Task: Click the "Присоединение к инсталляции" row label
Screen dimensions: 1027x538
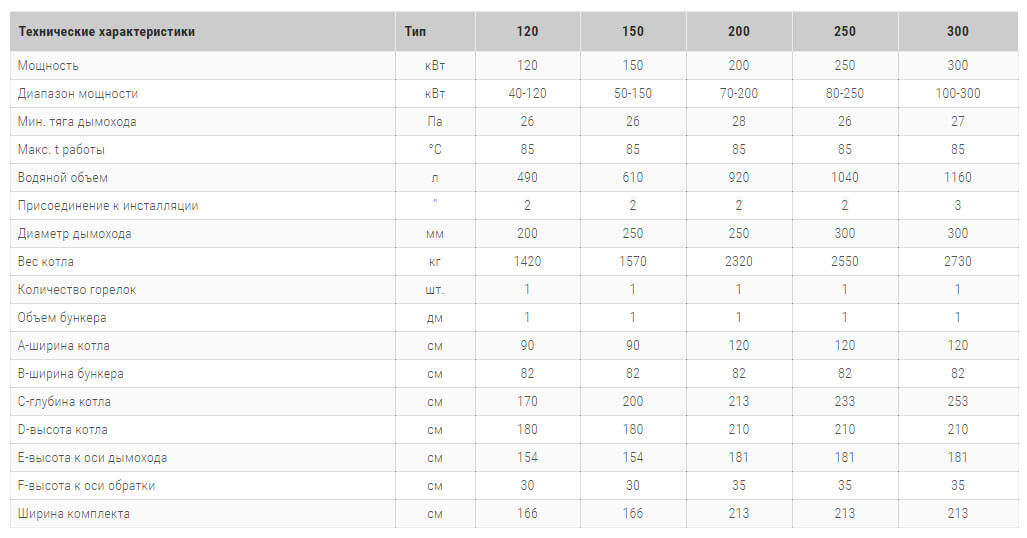Action: [x=108, y=205]
